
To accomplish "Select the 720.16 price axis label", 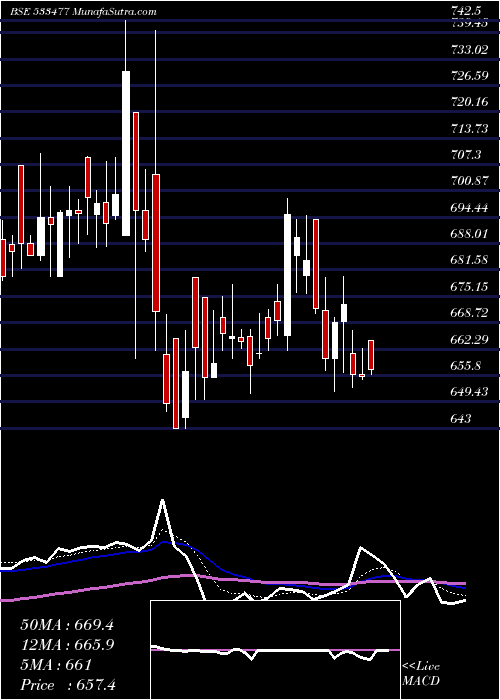I will (x=469, y=102).
